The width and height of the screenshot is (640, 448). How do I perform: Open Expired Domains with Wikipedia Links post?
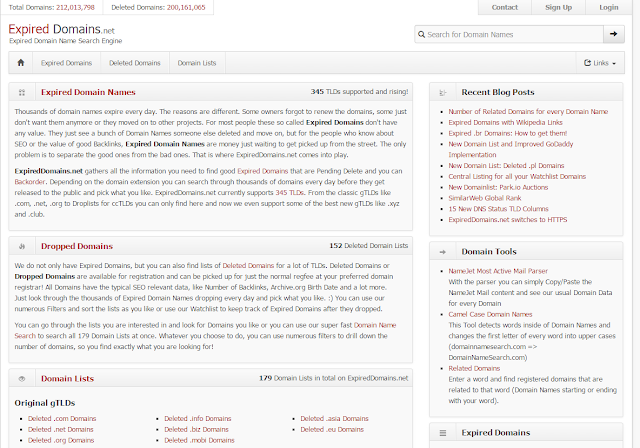(505, 122)
